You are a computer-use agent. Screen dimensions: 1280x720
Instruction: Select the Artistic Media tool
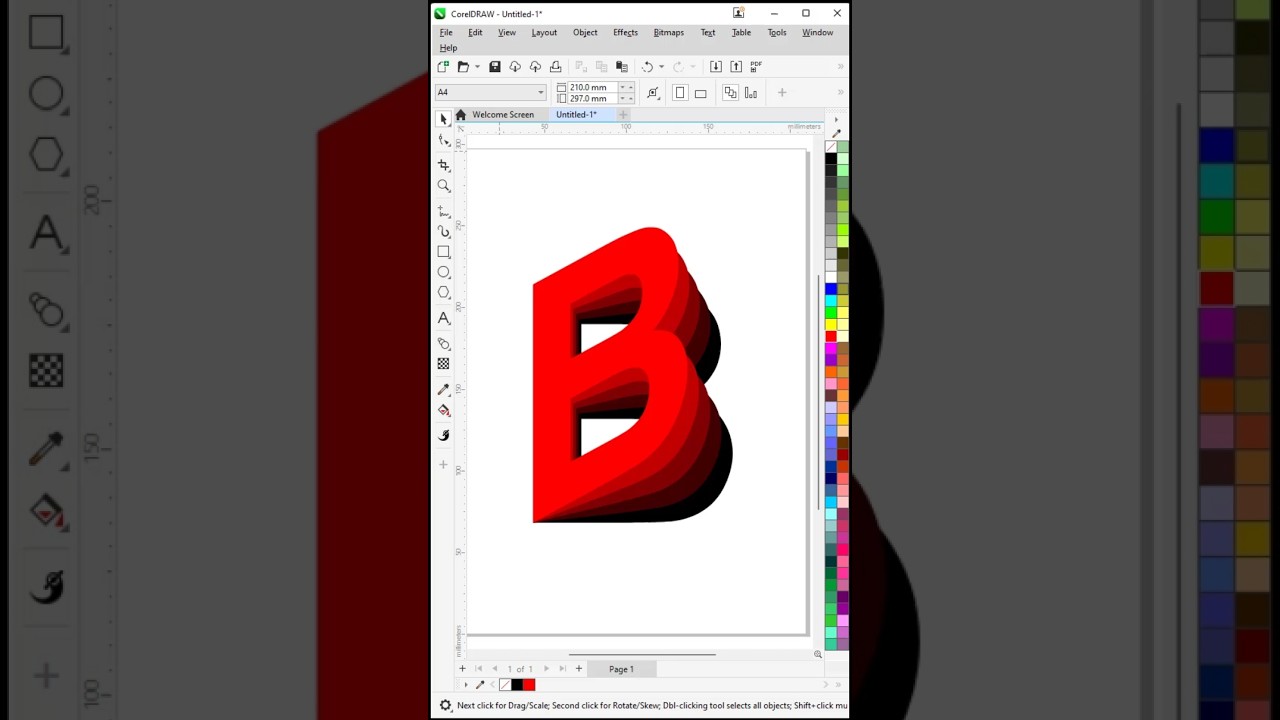pos(444,231)
